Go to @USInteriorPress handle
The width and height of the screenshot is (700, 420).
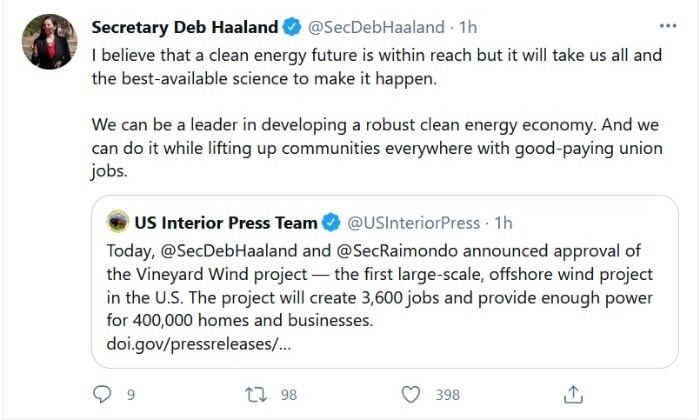(413, 222)
